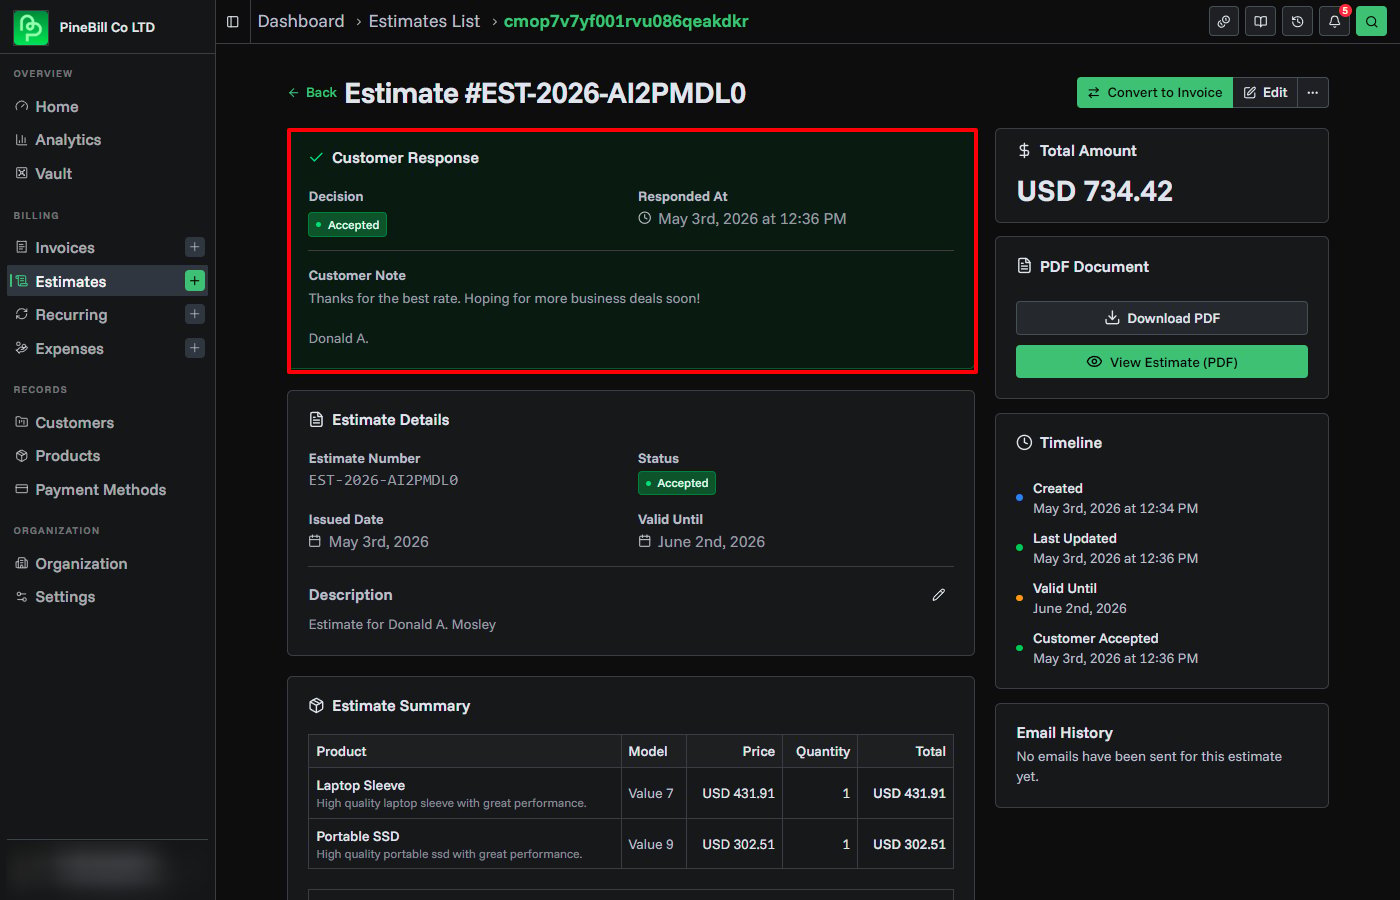Image resolution: width=1400 pixels, height=900 pixels.
Task: Toggle the sidebar panel icon
Action: (233, 21)
